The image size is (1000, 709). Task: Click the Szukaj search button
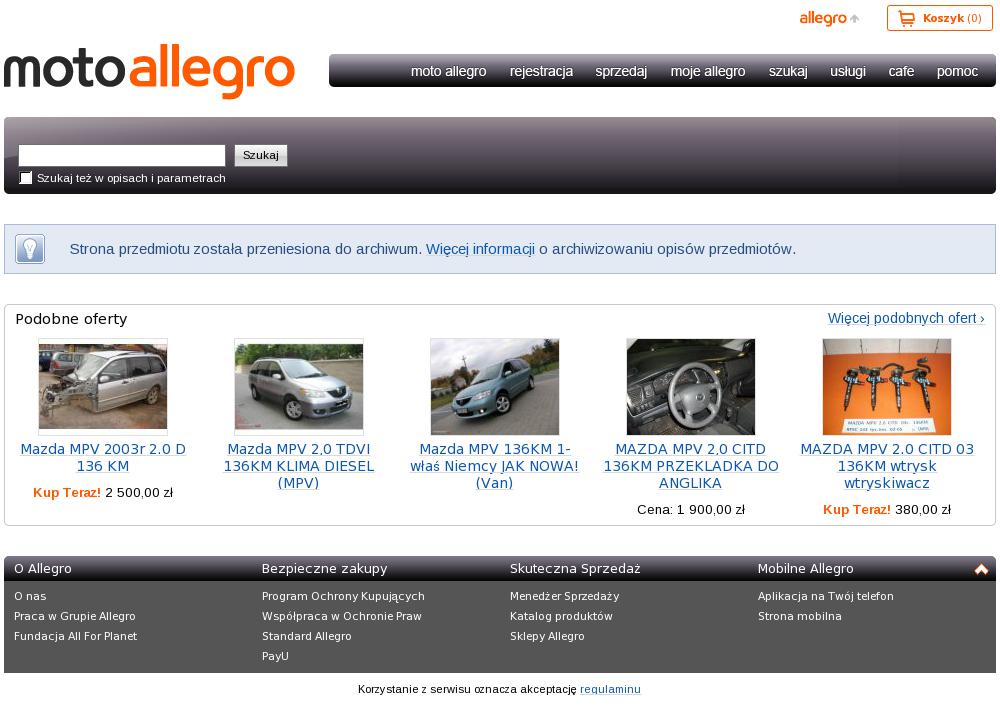tap(261, 156)
